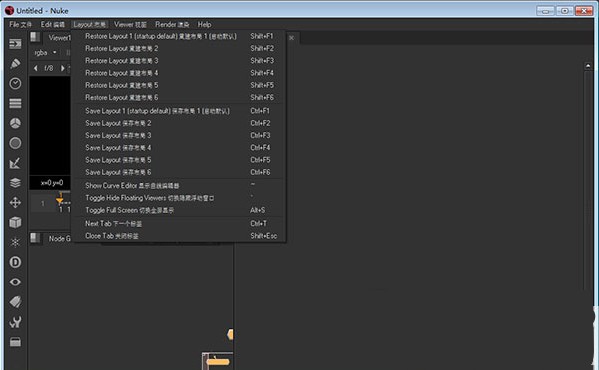Click the scrollbar up arrow in properties pane
The image size is (599, 370).
588,66
